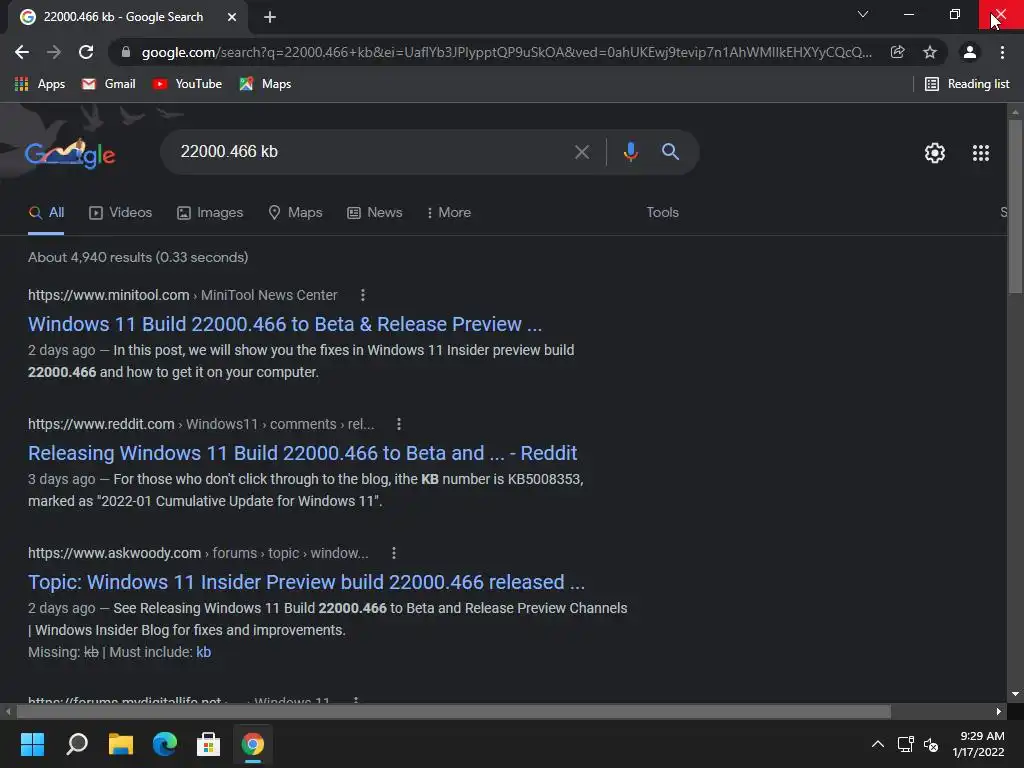This screenshot has height=768, width=1024.
Task: Clear the search query with X
Action: (582, 152)
